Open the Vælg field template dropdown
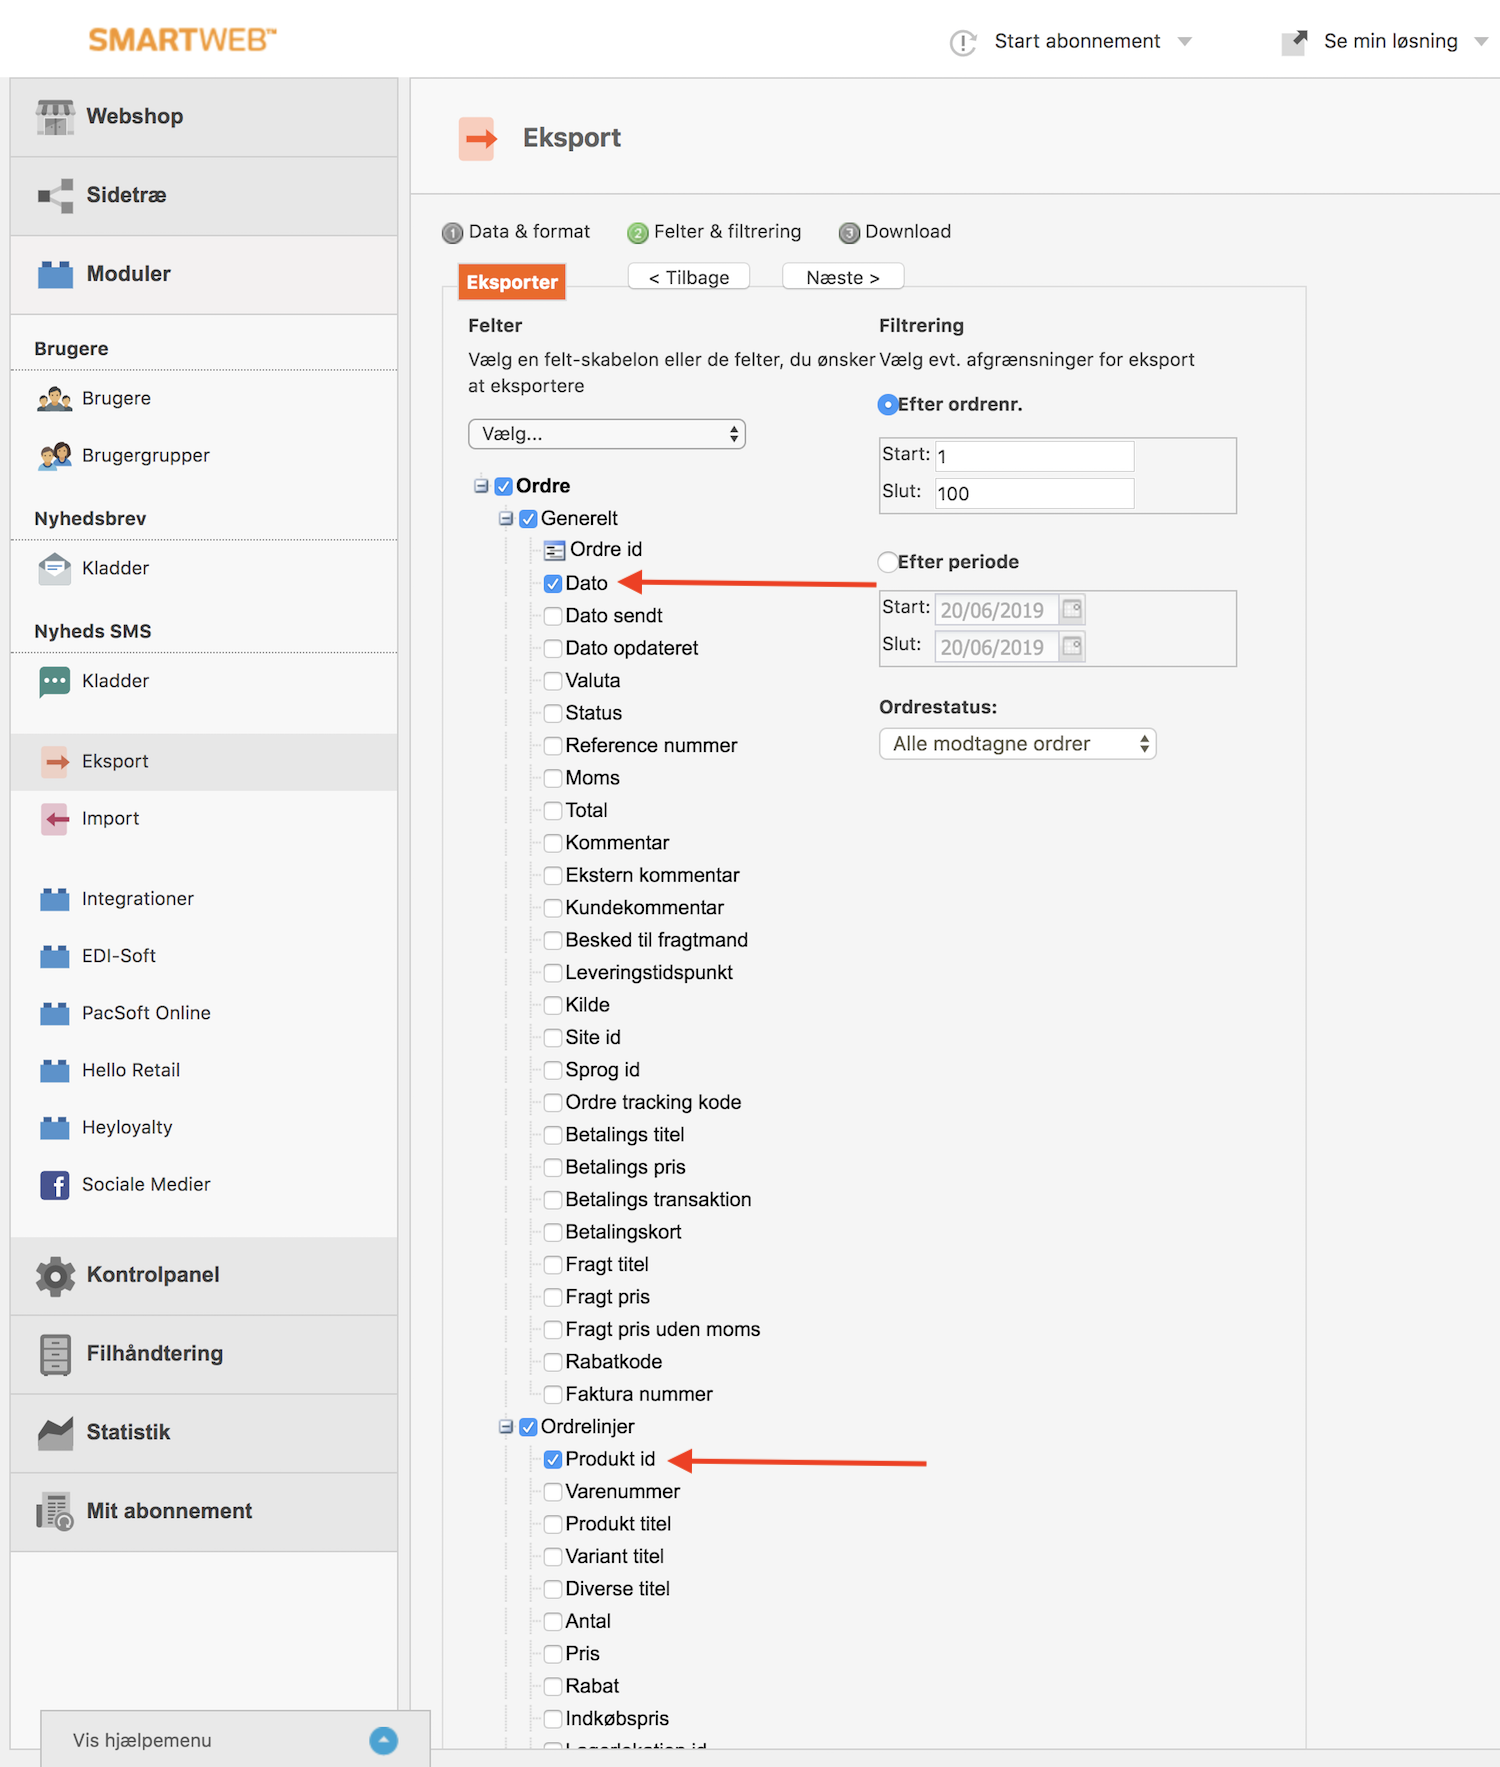1500x1767 pixels. click(x=606, y=434)
